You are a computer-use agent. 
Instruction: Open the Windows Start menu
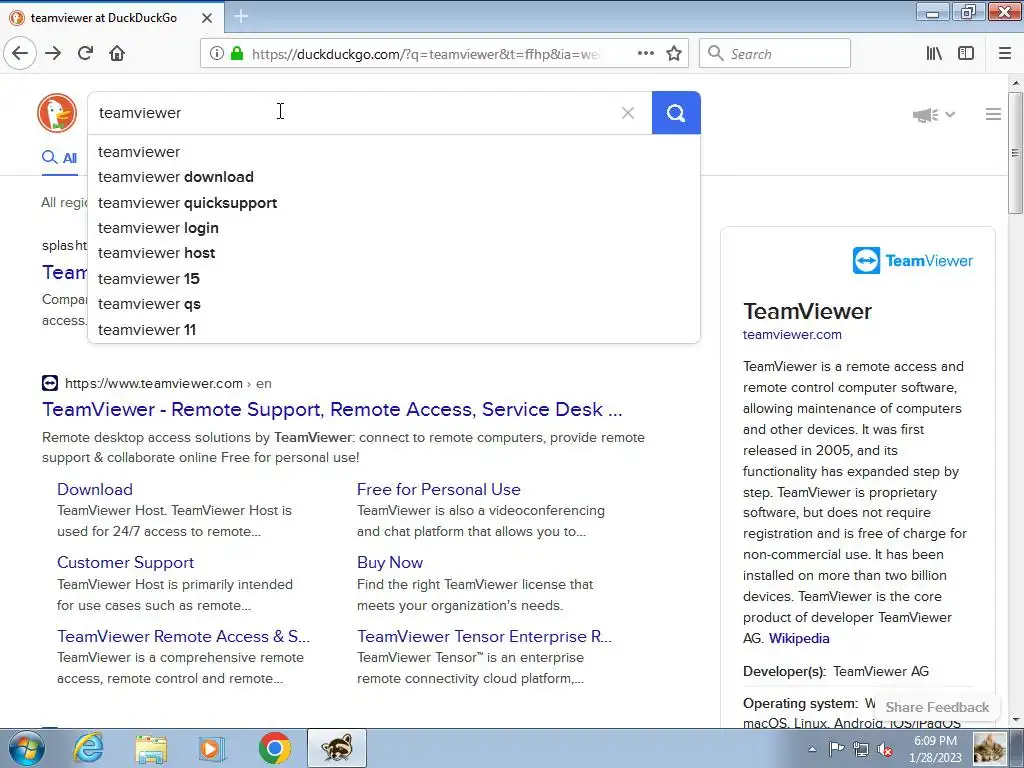coord(26,748)
